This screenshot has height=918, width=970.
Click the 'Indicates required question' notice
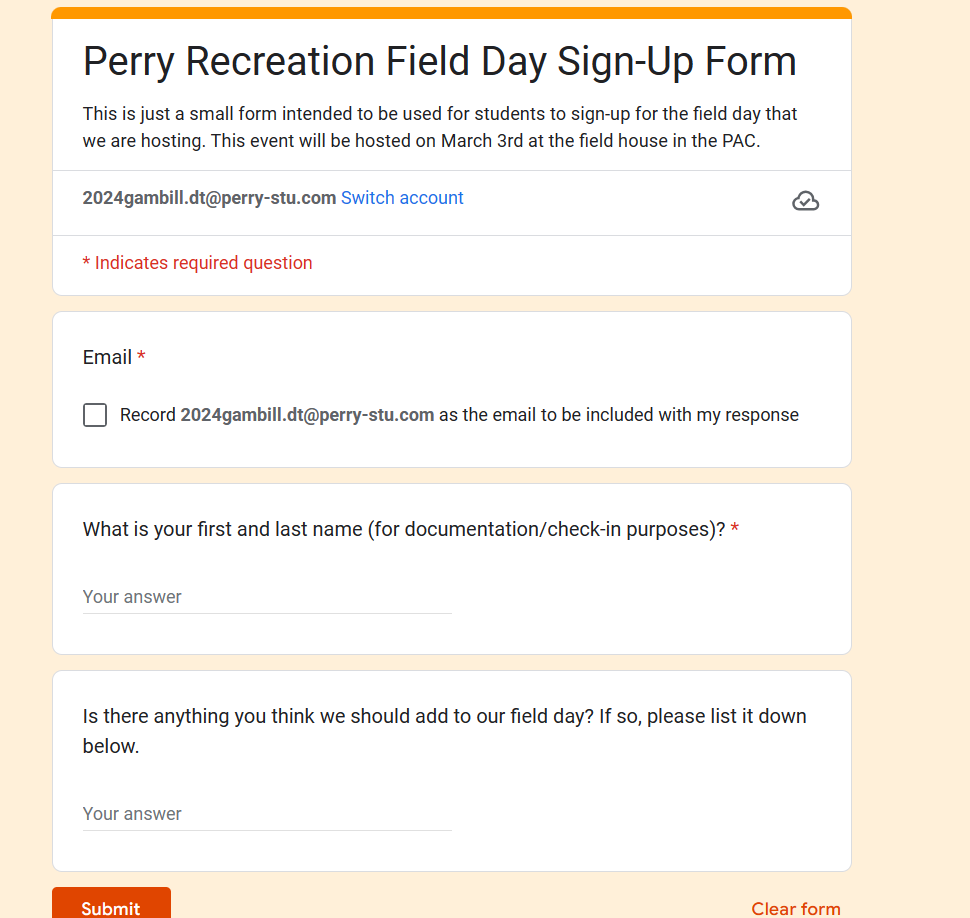(x=198, y=263)
